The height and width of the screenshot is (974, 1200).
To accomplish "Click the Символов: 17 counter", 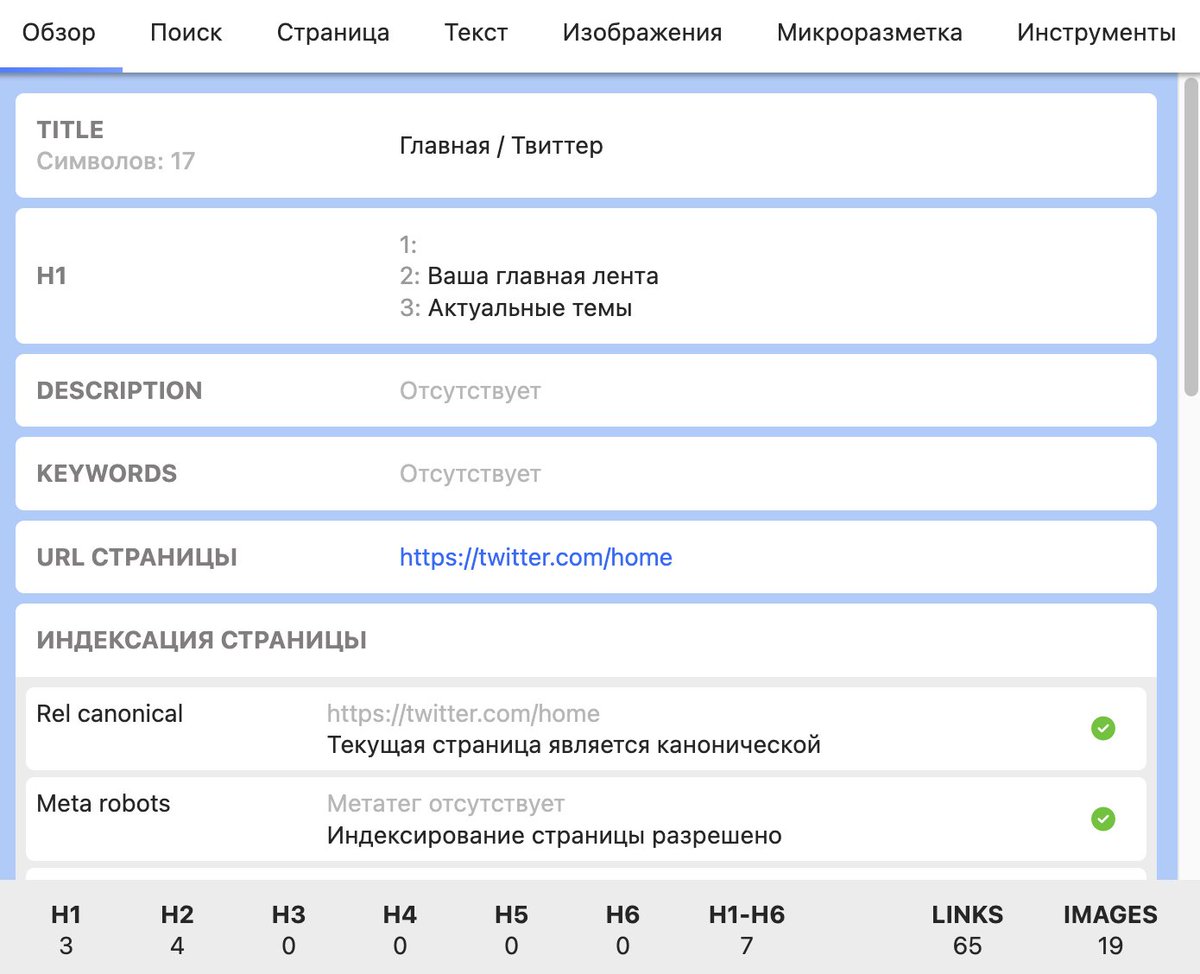I will point(116,160).
